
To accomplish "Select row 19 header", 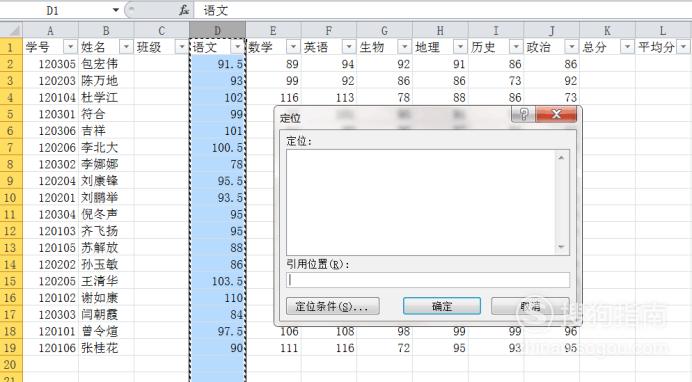I will [11, 348].
